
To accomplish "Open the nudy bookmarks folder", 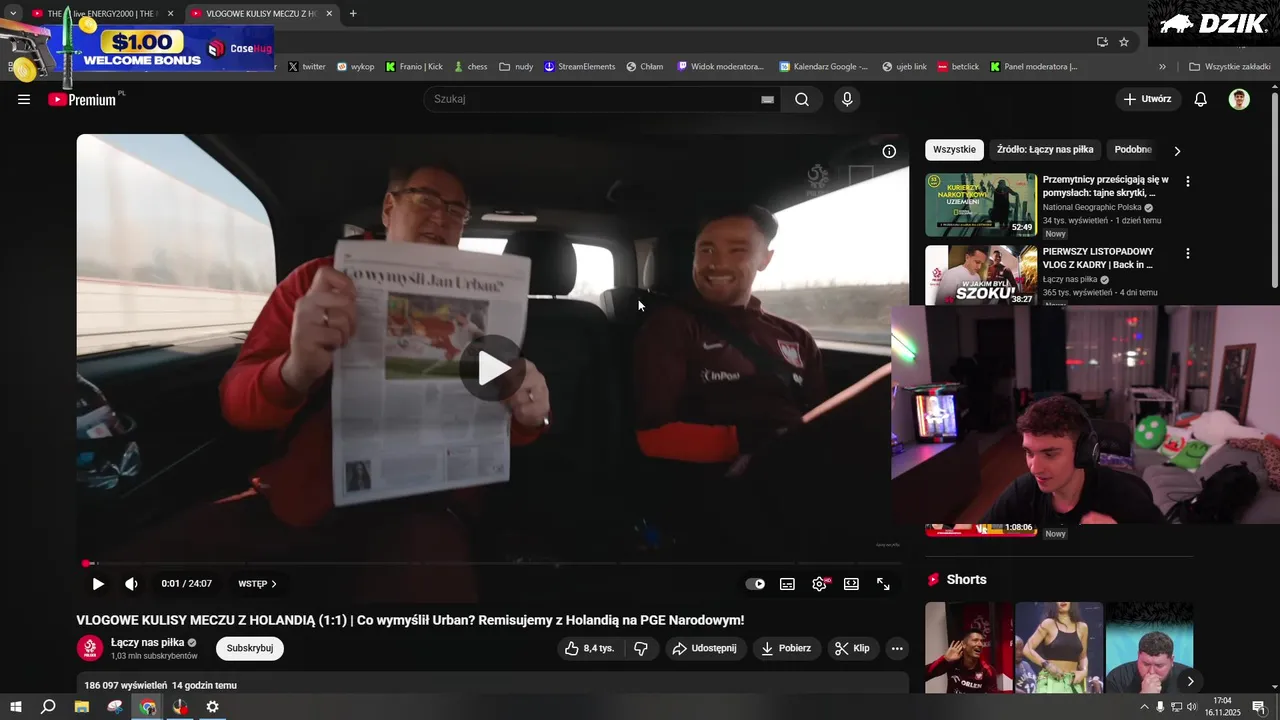I will coord(517,67).
